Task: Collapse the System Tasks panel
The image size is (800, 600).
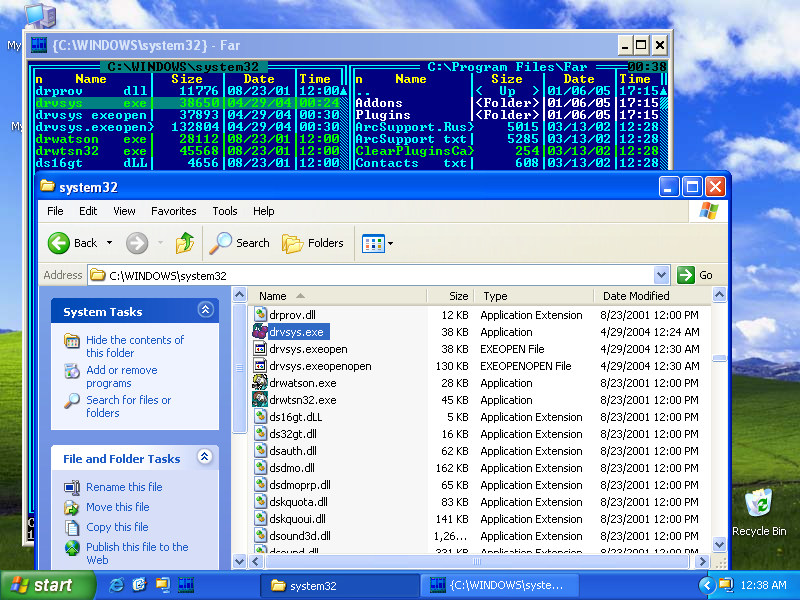Action: click(205, 310)
